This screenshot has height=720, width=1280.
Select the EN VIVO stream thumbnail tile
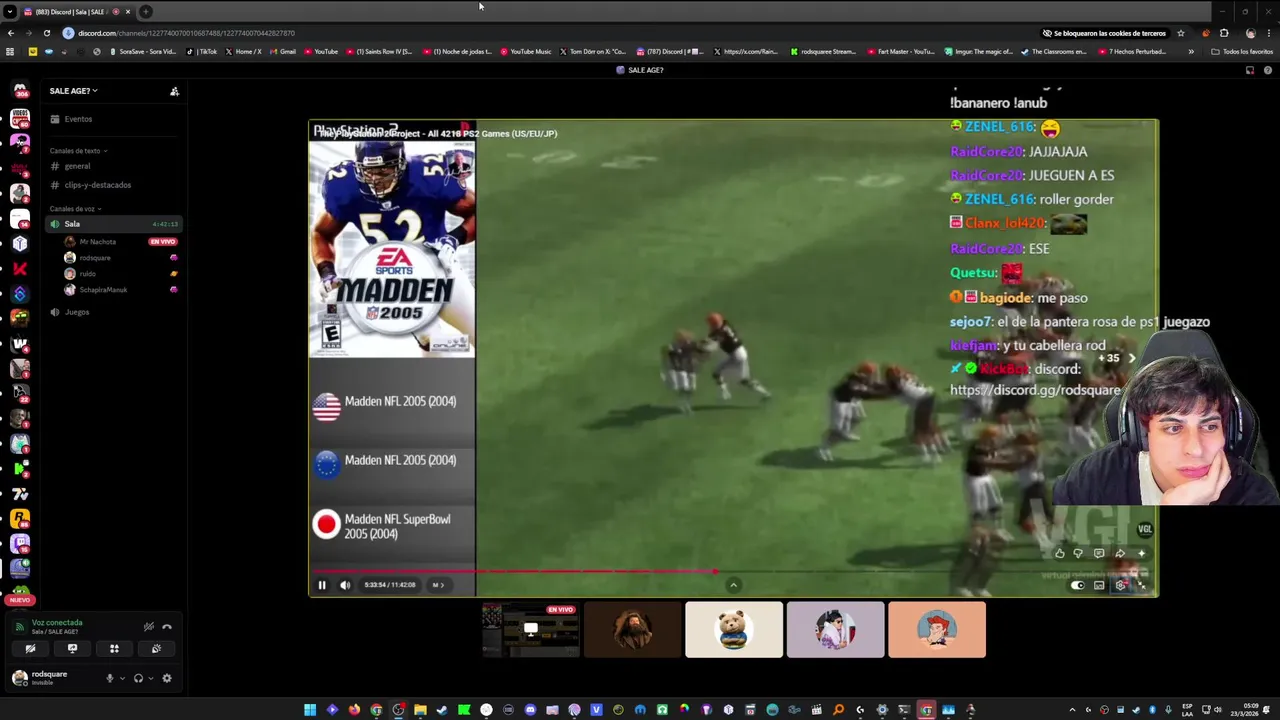point(531,630)
